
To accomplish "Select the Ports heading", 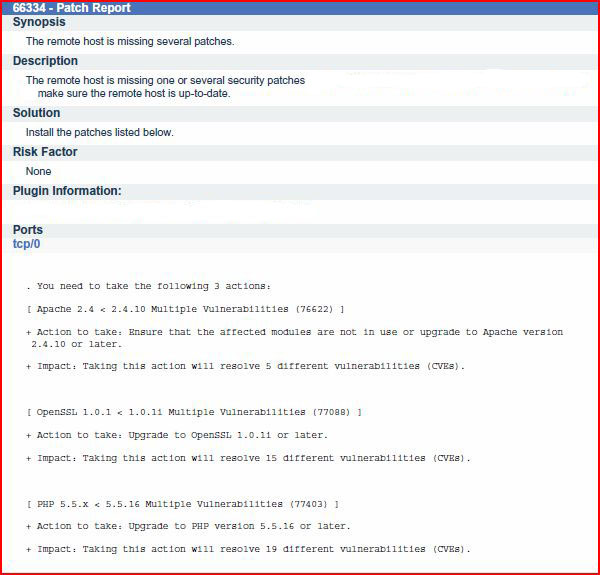I will [28, 230].
